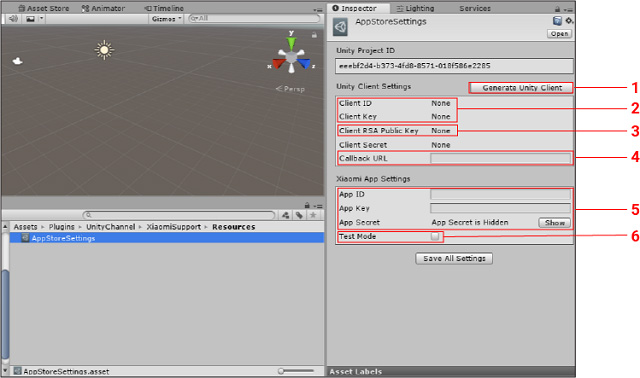Mute scene audio with speaker icon
The width and height of the screenshot is (640, 378).
(13, 19)
